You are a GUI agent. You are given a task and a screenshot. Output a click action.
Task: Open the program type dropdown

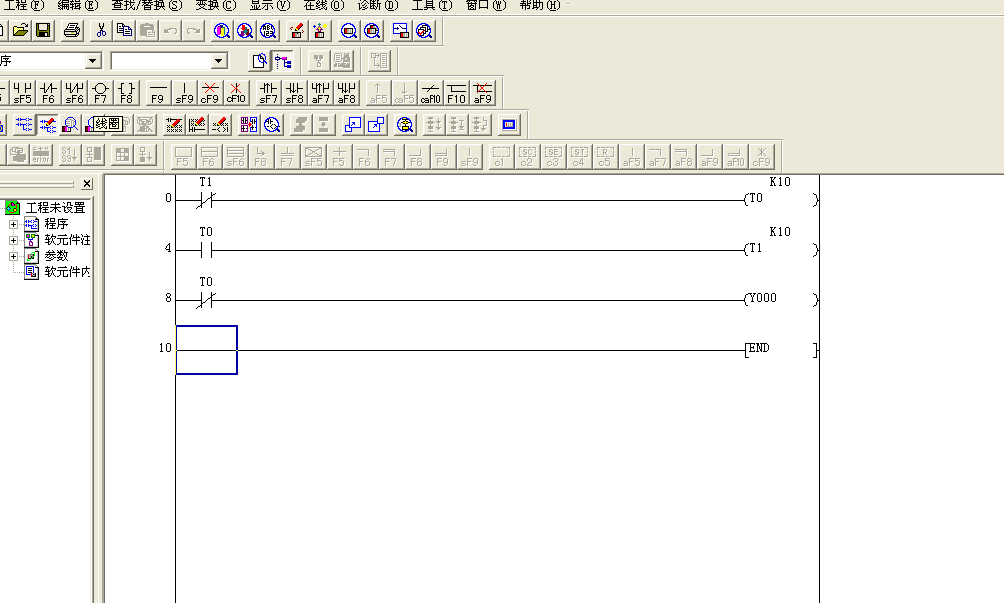pyautogui.click(x=93, y=61)
